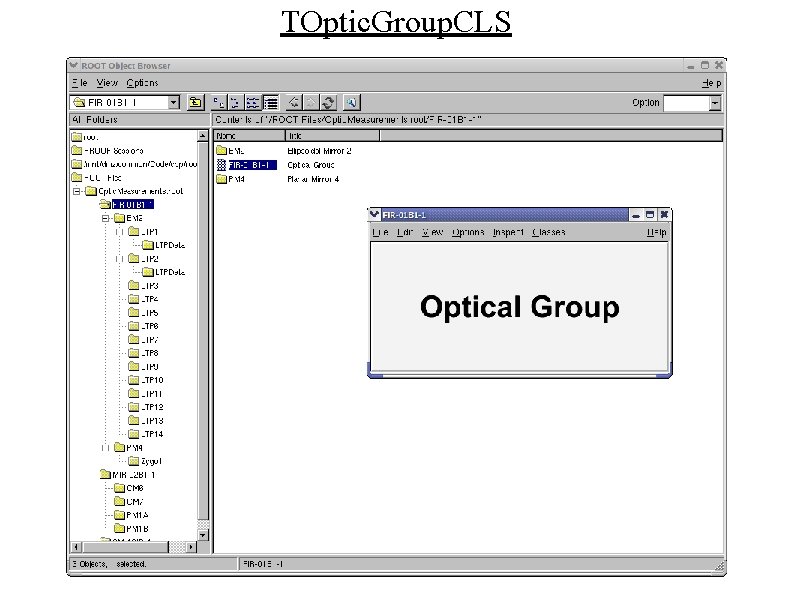Screen dimensions: 794x595
Task: Click the 'Ellipsoidal Mirror 2' title text
Action: (x=320, y=151)
